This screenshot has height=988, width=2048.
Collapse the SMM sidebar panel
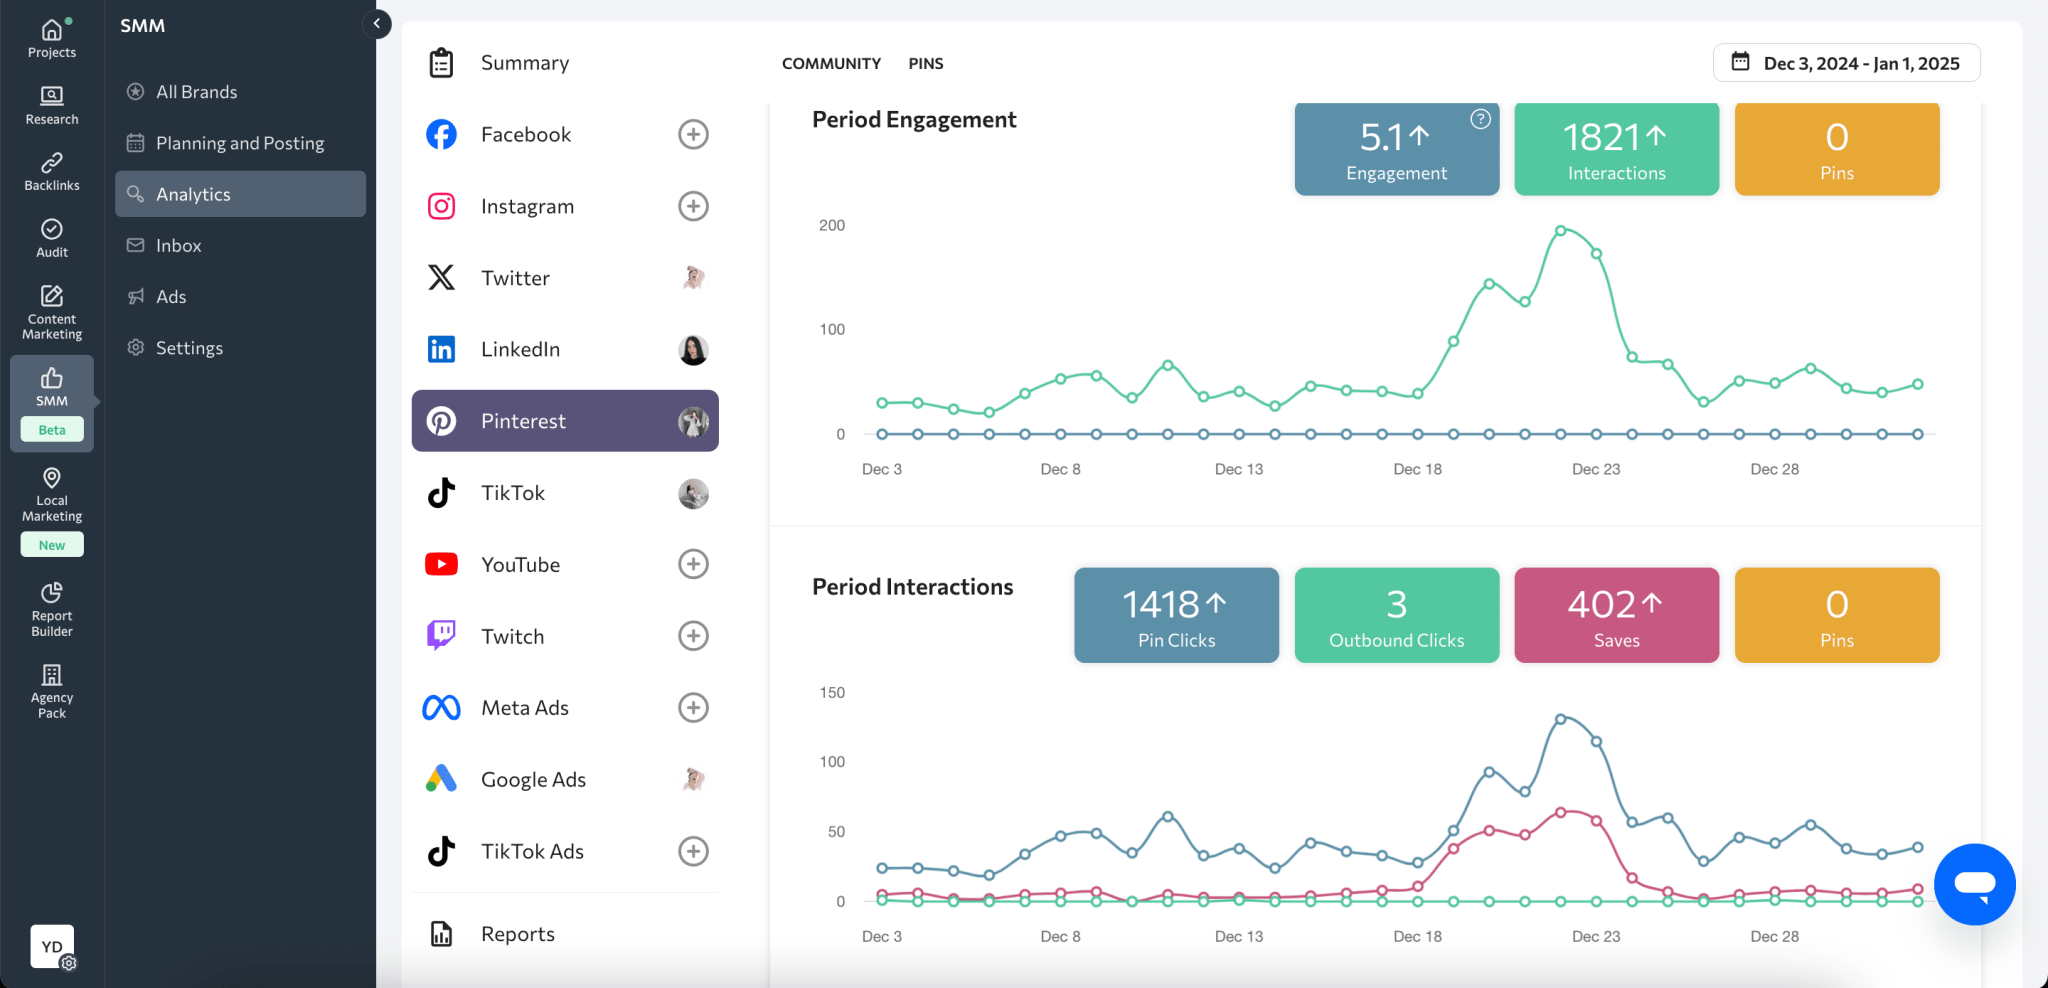(x=377, y=23)
